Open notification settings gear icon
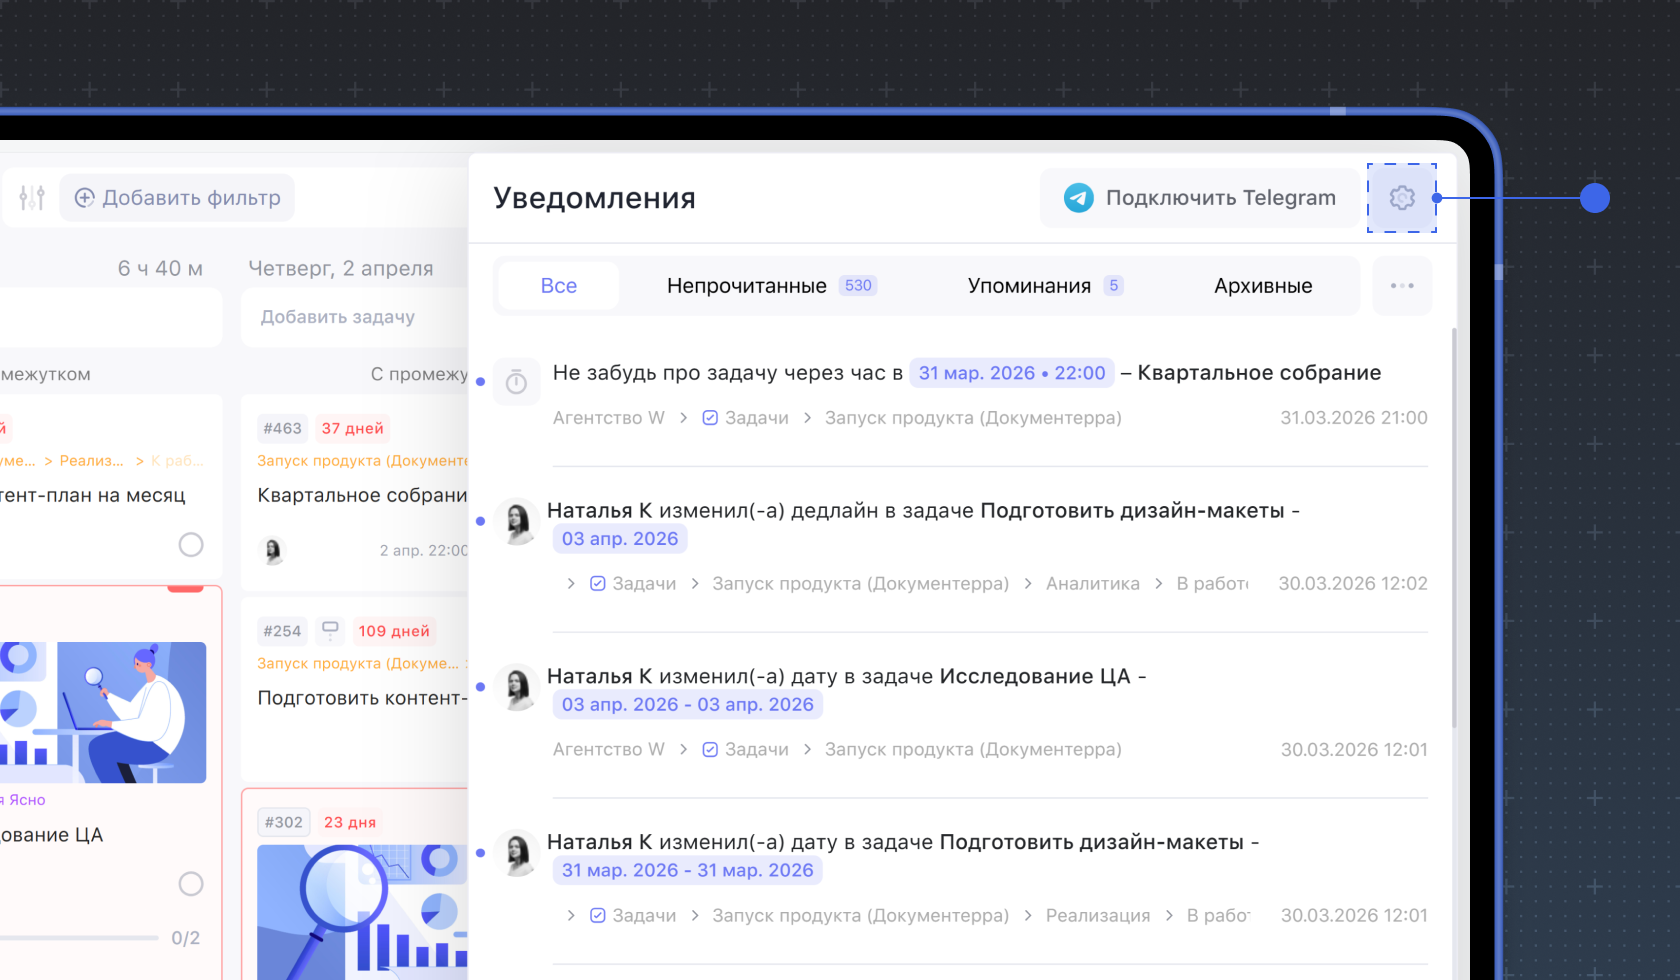The image size is (1680, 980). point(1402,198)
